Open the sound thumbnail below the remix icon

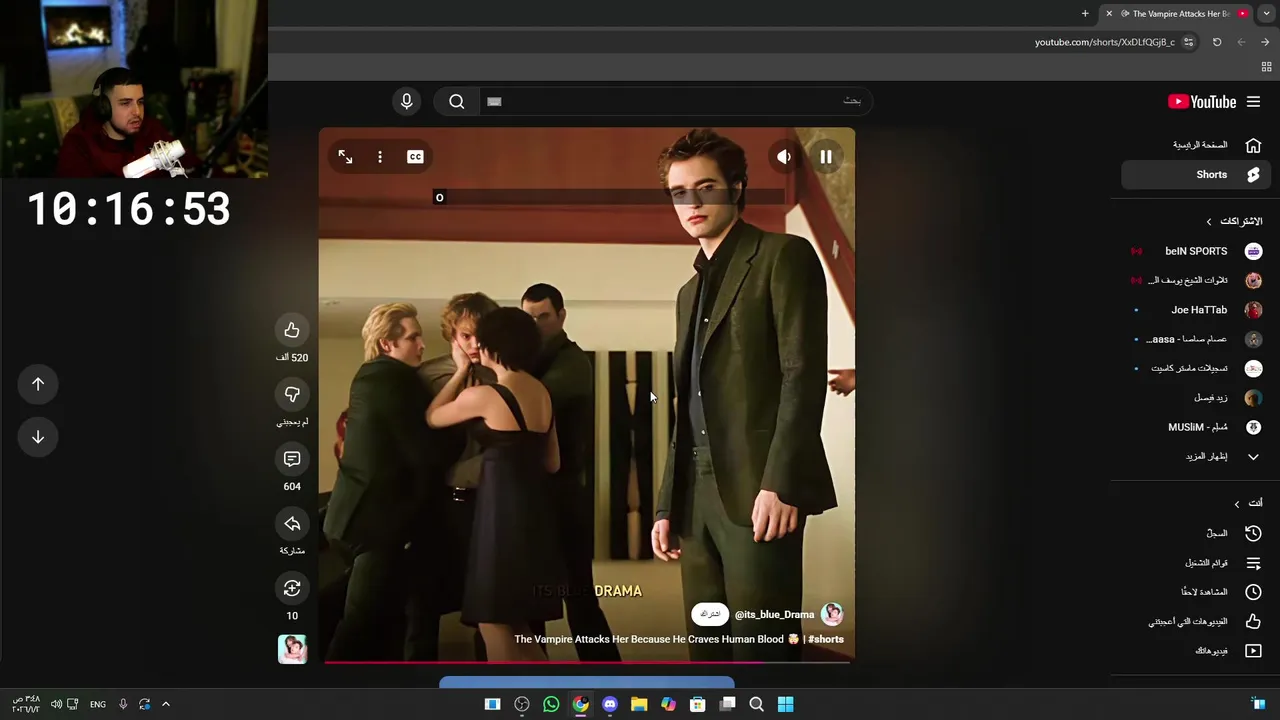click(x=292, y=649)
